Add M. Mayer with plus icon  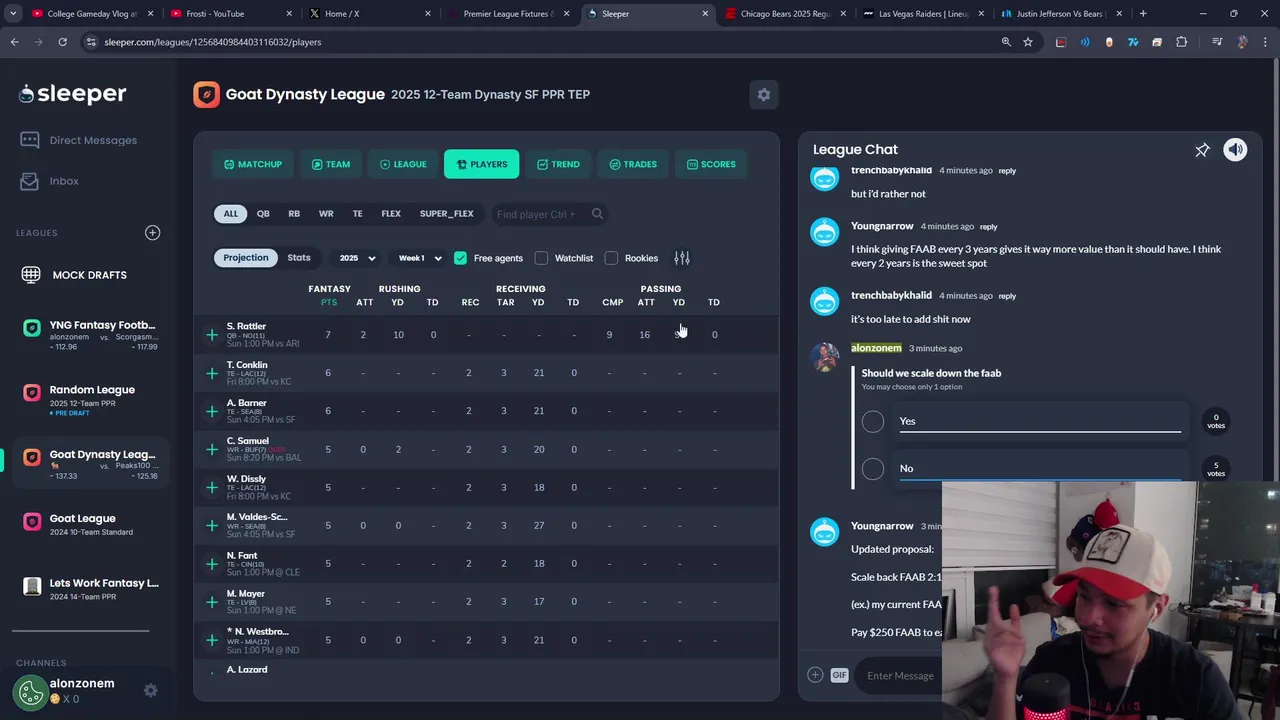[212, 601]
